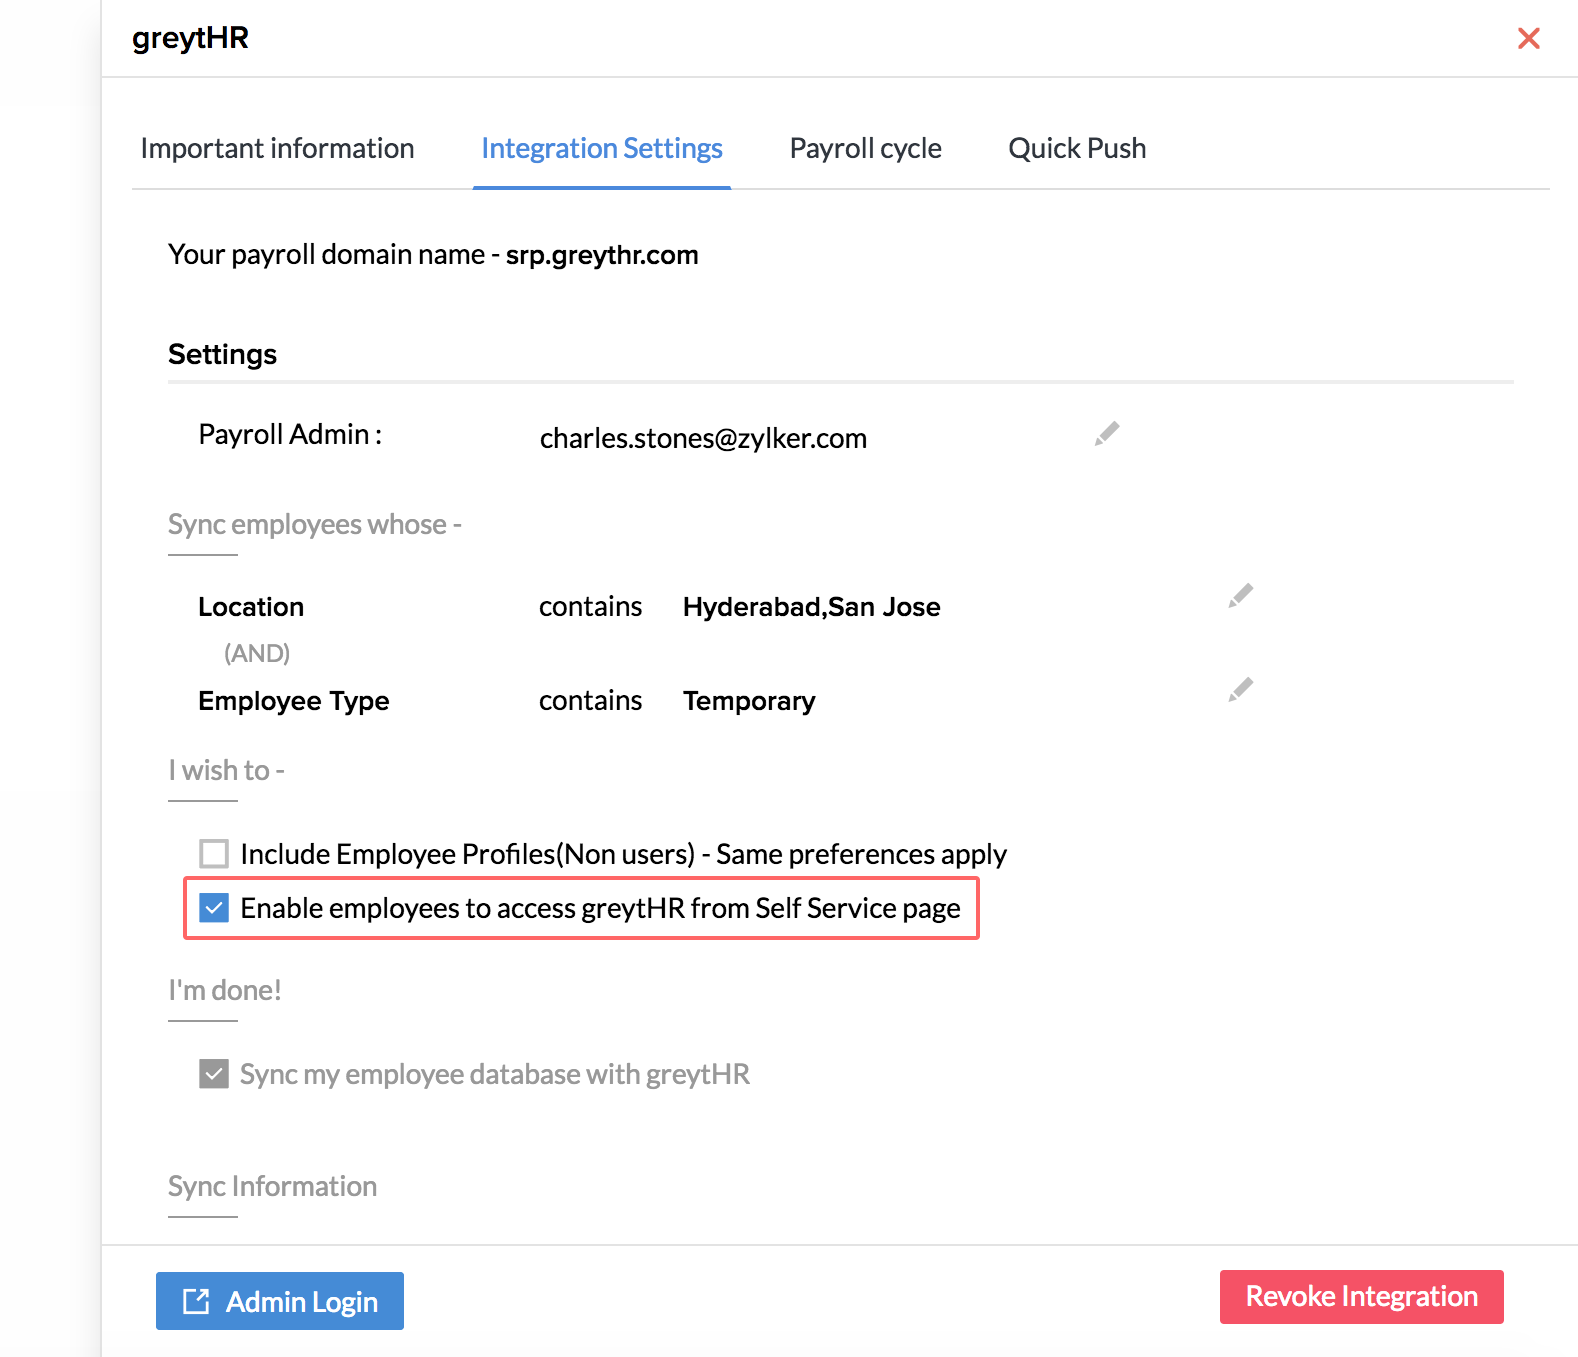The width and height of the screenshot is (1578, 1357).
Task: Go to the Quick Push tab
Action: pos(1077,149)
